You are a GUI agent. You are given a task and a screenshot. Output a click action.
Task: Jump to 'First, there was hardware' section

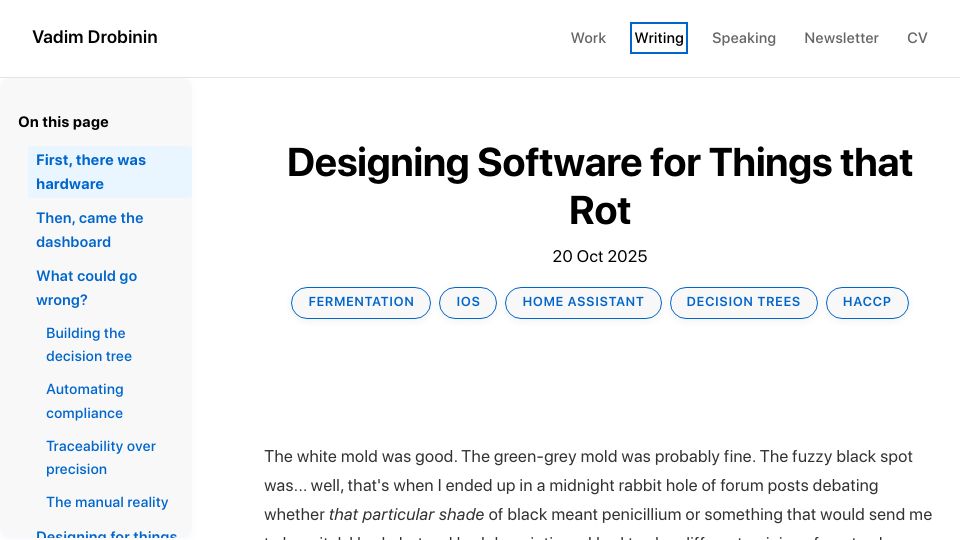click(x=110, y=172)
